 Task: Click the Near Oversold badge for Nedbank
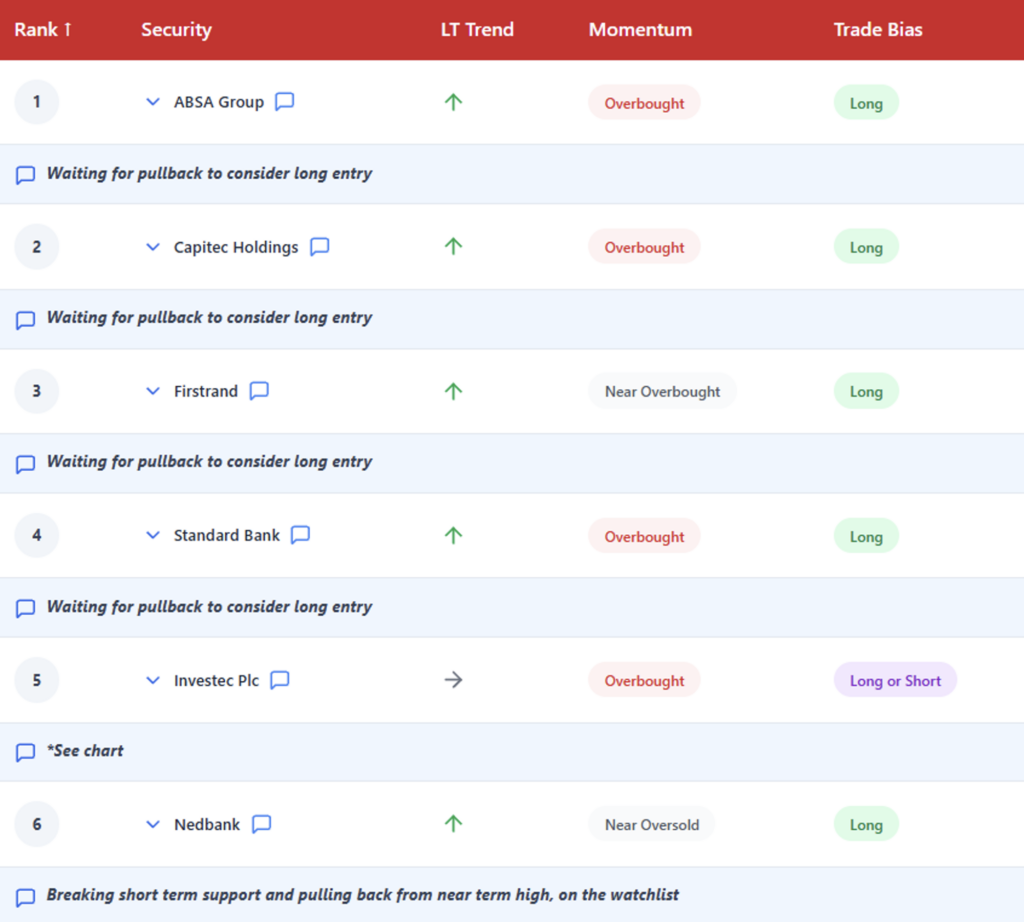click(x=651, y=825)
